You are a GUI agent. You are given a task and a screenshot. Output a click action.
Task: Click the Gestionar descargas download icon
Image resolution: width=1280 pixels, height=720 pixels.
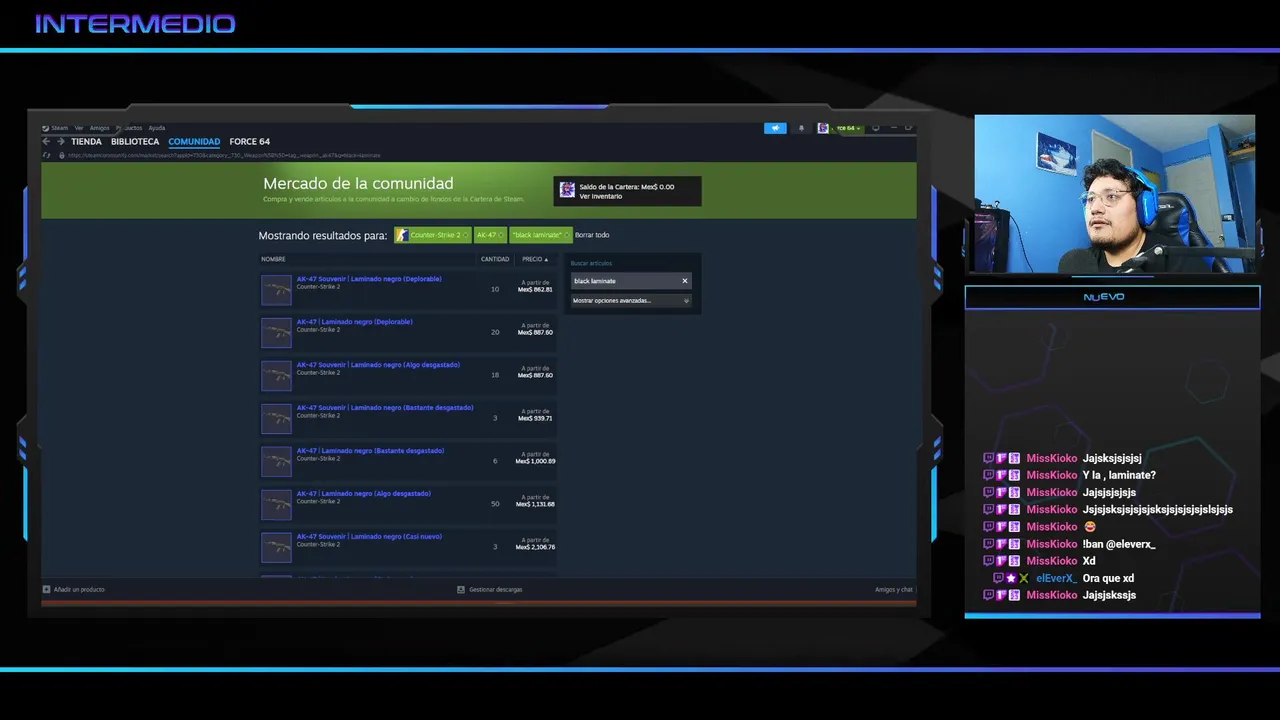(x=461, y=589)
